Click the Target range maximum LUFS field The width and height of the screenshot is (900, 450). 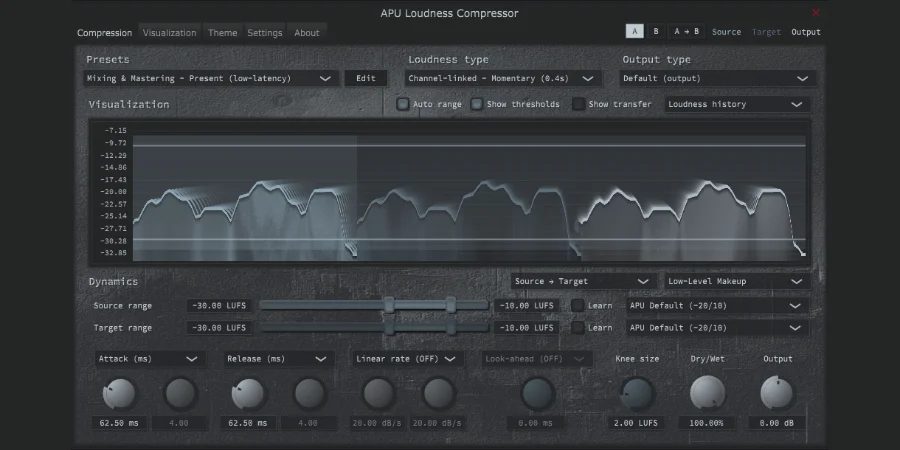click(526, 328)
